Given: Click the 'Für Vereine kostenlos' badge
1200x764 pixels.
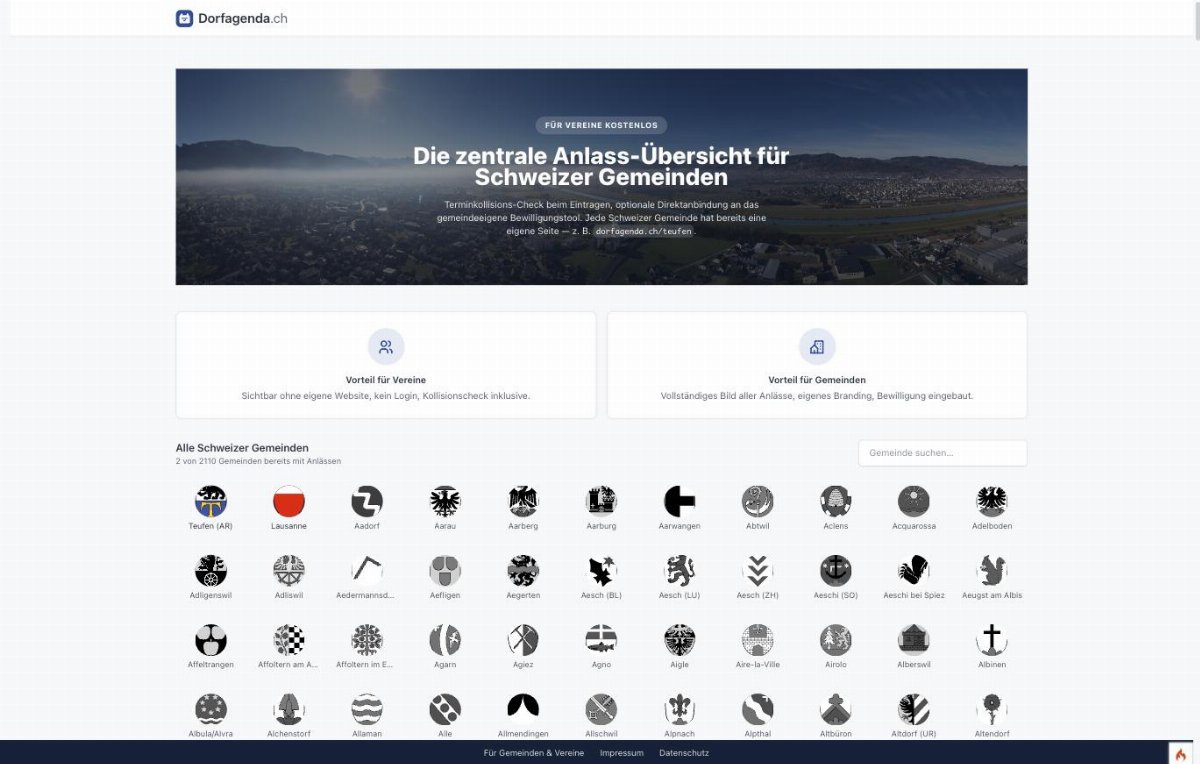Looking at the screenshot, I should coord(601,125).
